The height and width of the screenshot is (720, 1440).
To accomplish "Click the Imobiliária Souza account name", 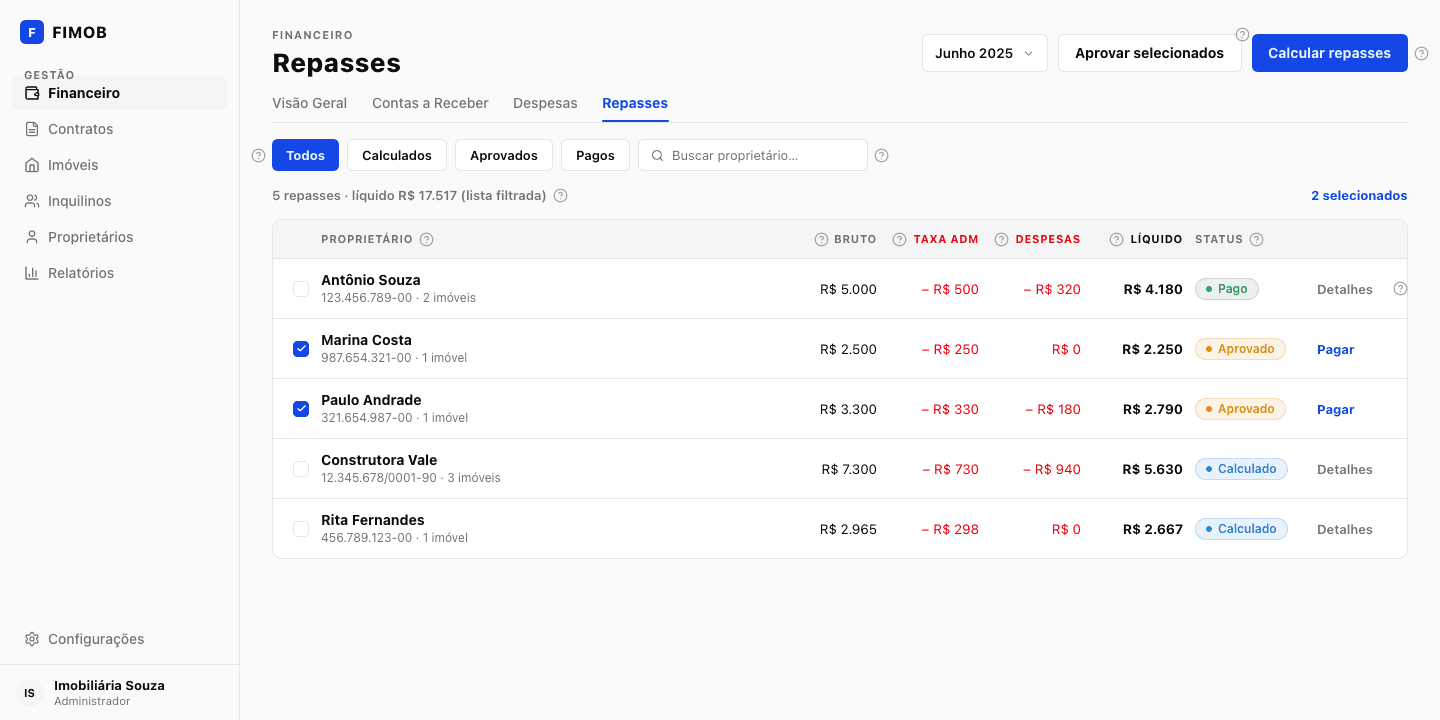I will [109, 685].
